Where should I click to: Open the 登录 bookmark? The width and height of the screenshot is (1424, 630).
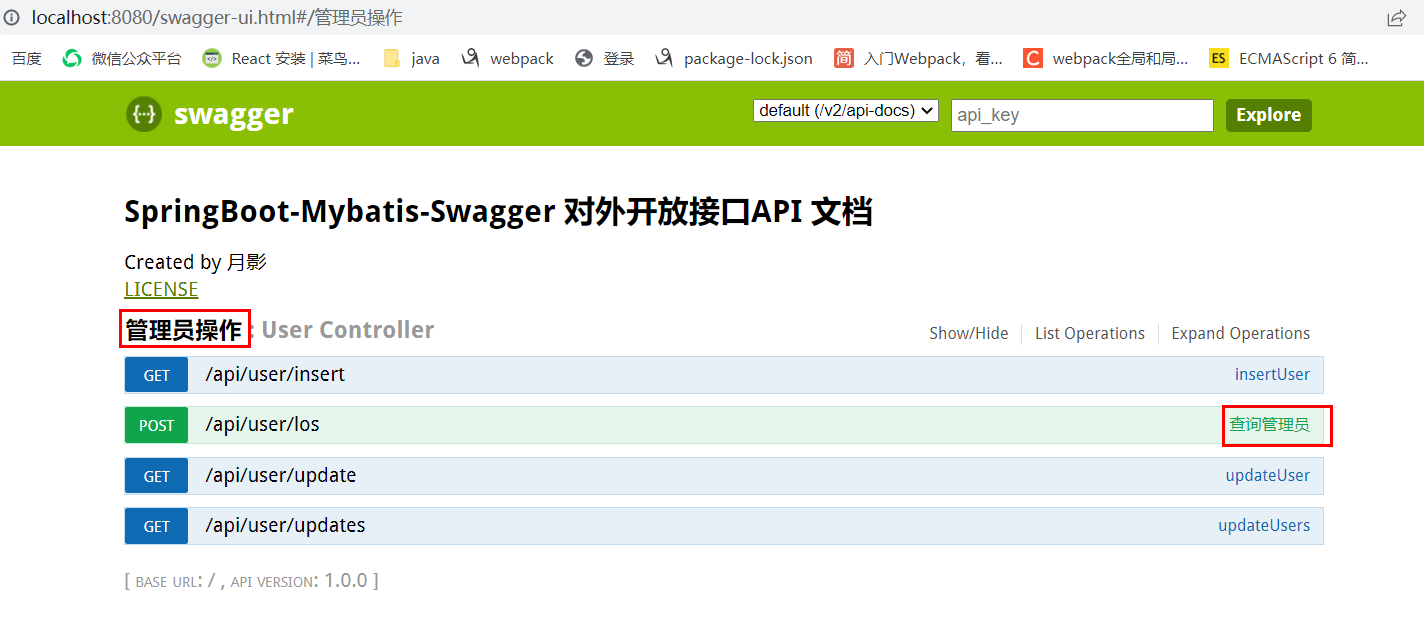coord(605,58)
